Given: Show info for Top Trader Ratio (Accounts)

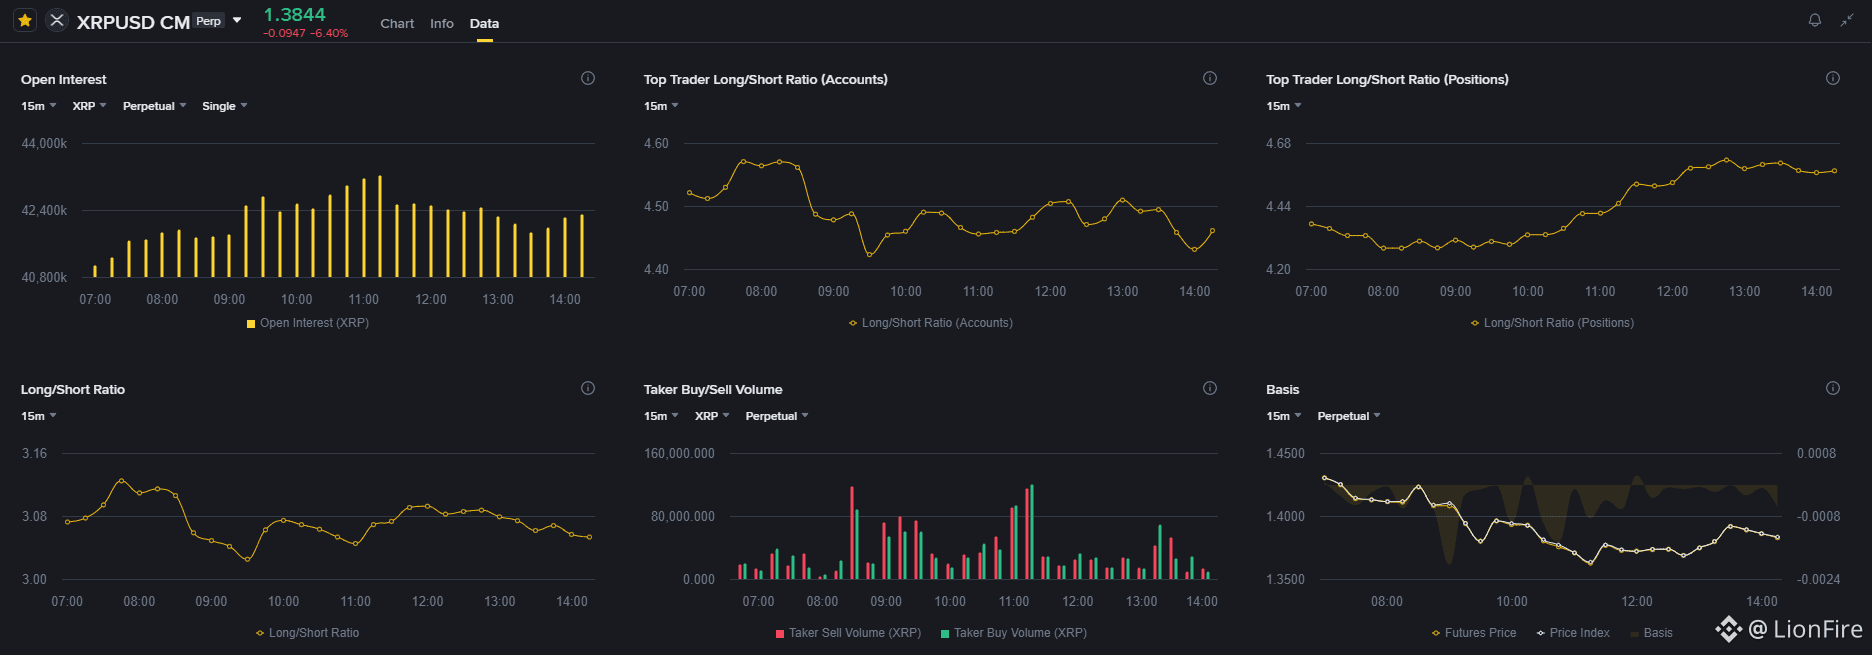Looking at the screenshot, I should click(1210, 78).
